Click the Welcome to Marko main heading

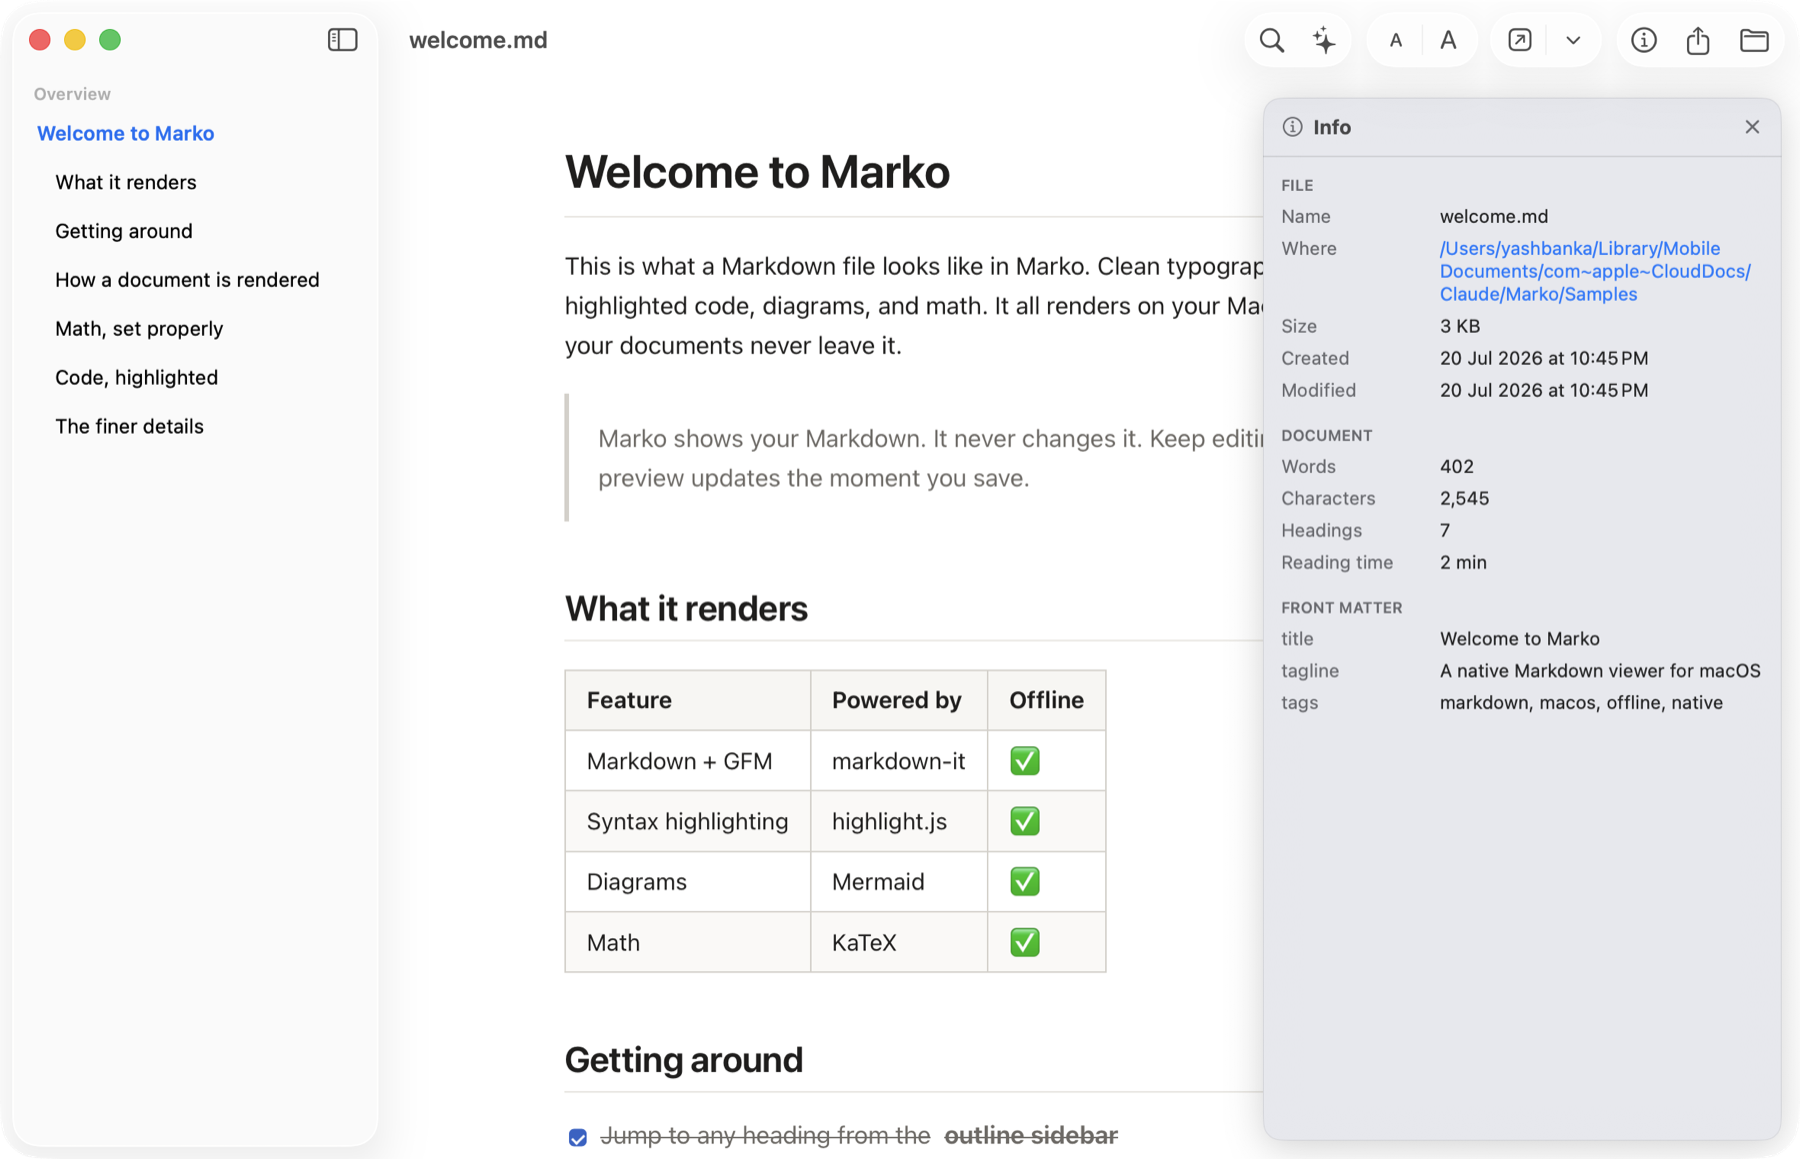pos(757,172)
